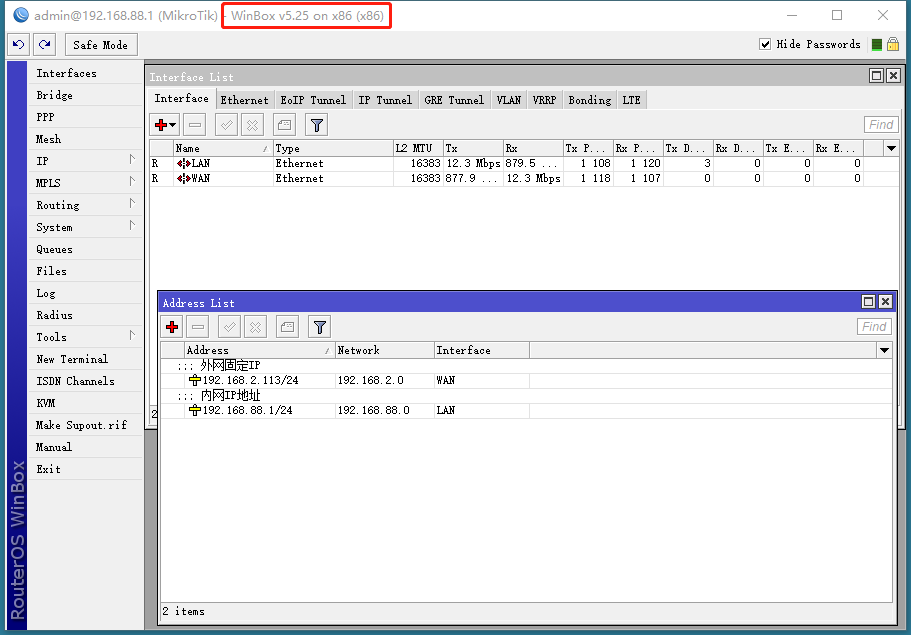The image size is (911, 635).
Task: Disable an address with the Address List cross
Action: pos(255,327)
